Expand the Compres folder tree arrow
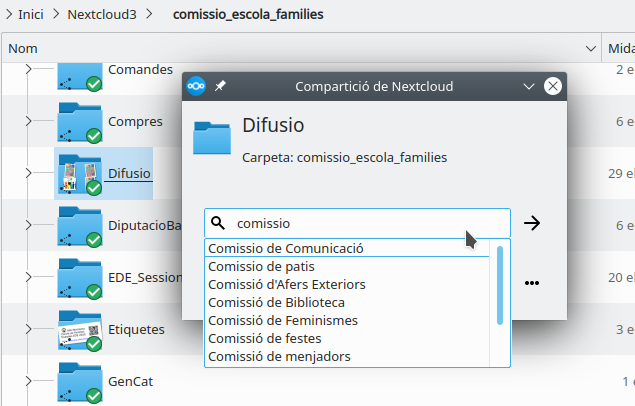The height and width of the screenshot is (406, 635). (29, 121)
